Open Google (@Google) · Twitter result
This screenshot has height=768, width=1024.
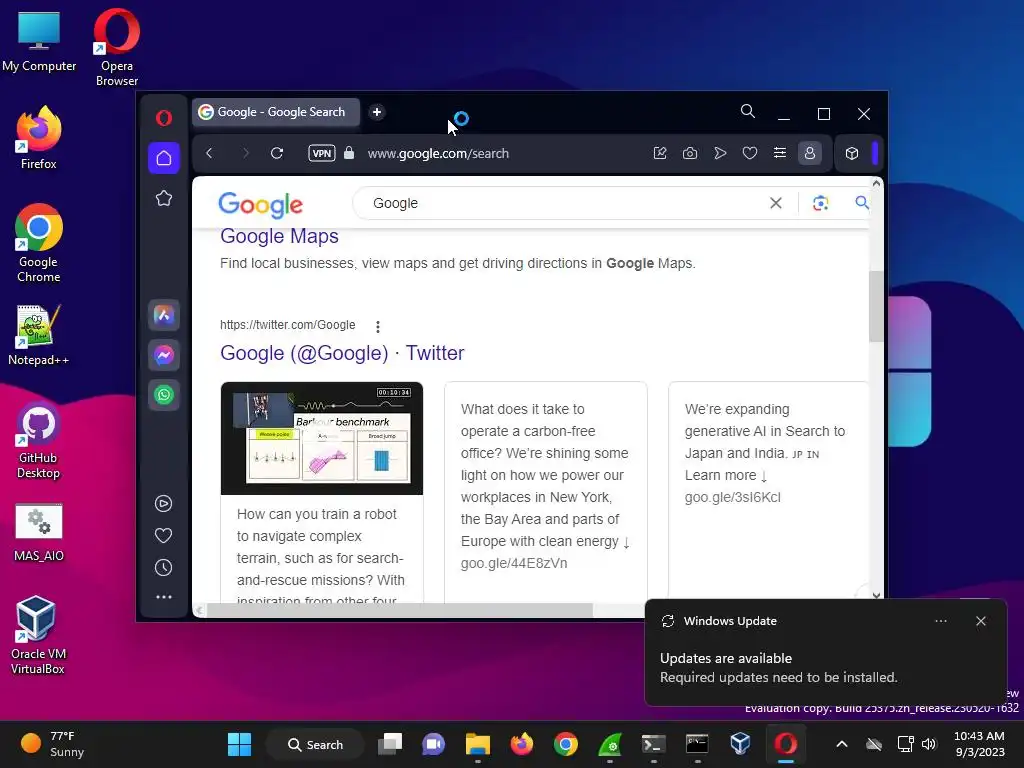pyautogui.click(x=342, y=353)
